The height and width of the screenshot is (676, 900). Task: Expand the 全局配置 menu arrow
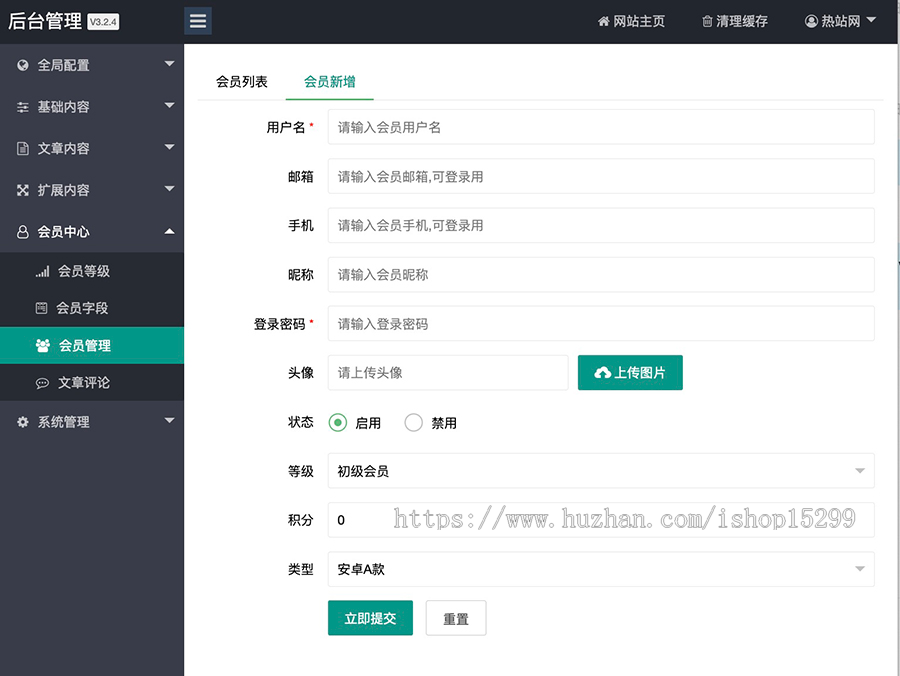(x=169, y=64)
